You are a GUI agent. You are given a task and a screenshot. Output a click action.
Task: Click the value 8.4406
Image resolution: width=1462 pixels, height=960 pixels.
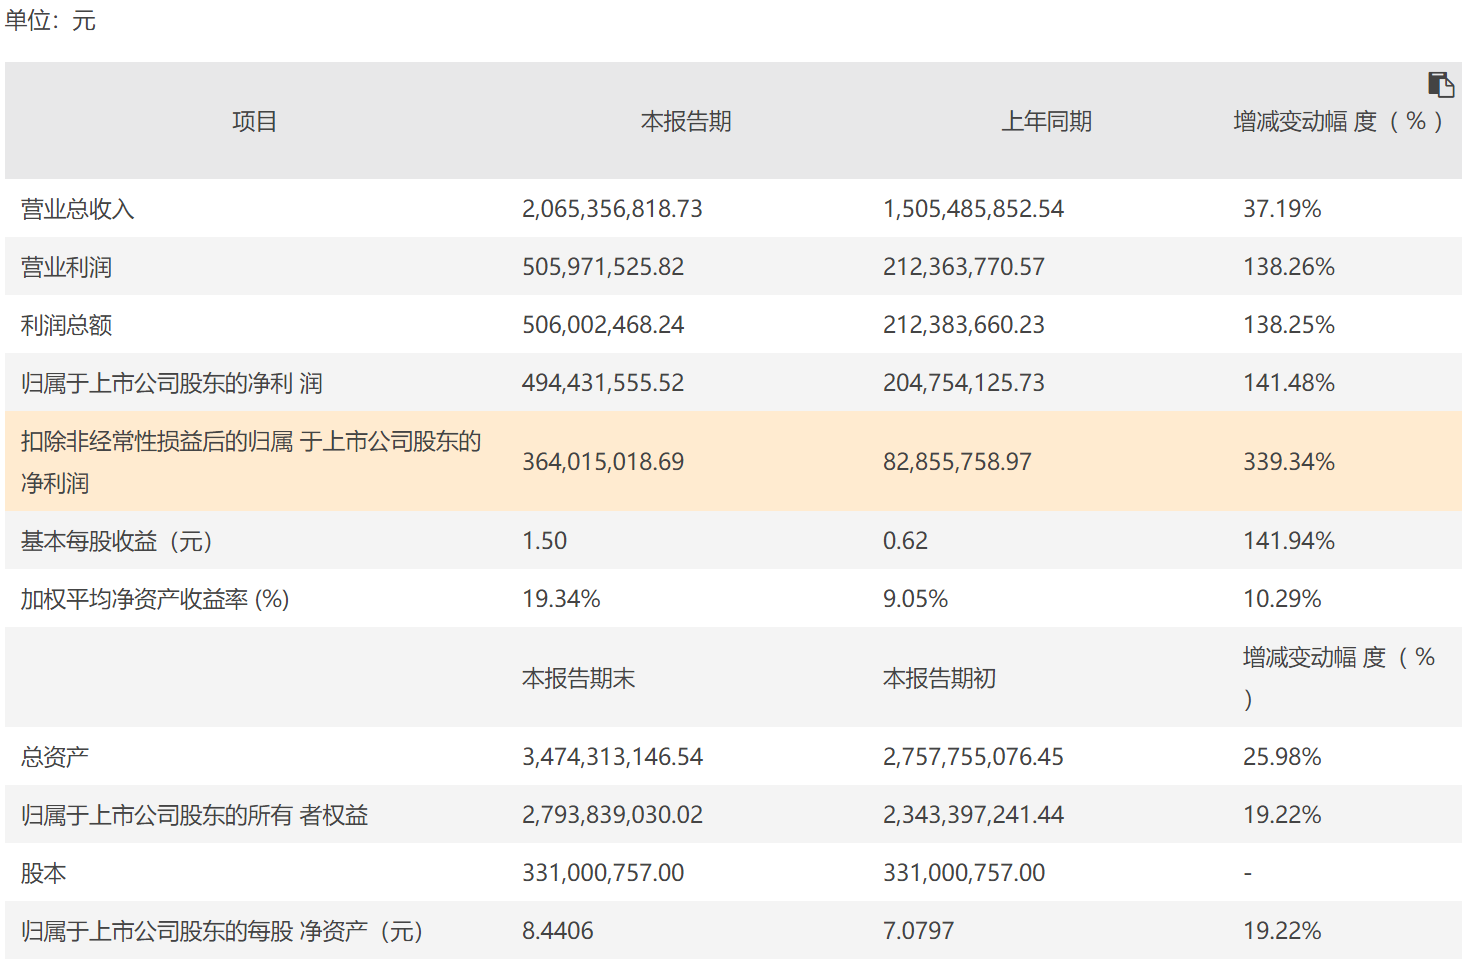pos(557,931)
